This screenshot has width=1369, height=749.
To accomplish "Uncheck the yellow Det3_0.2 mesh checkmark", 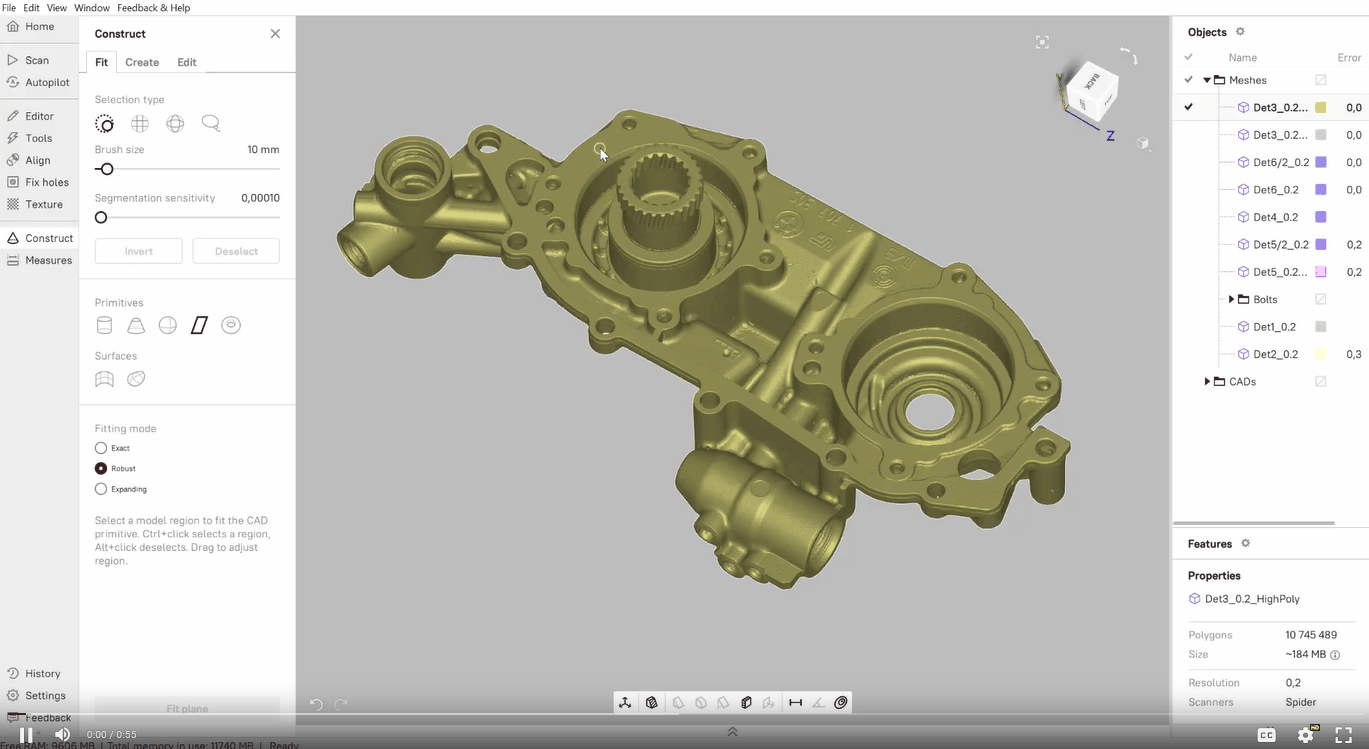I will tap(1188, 107).
